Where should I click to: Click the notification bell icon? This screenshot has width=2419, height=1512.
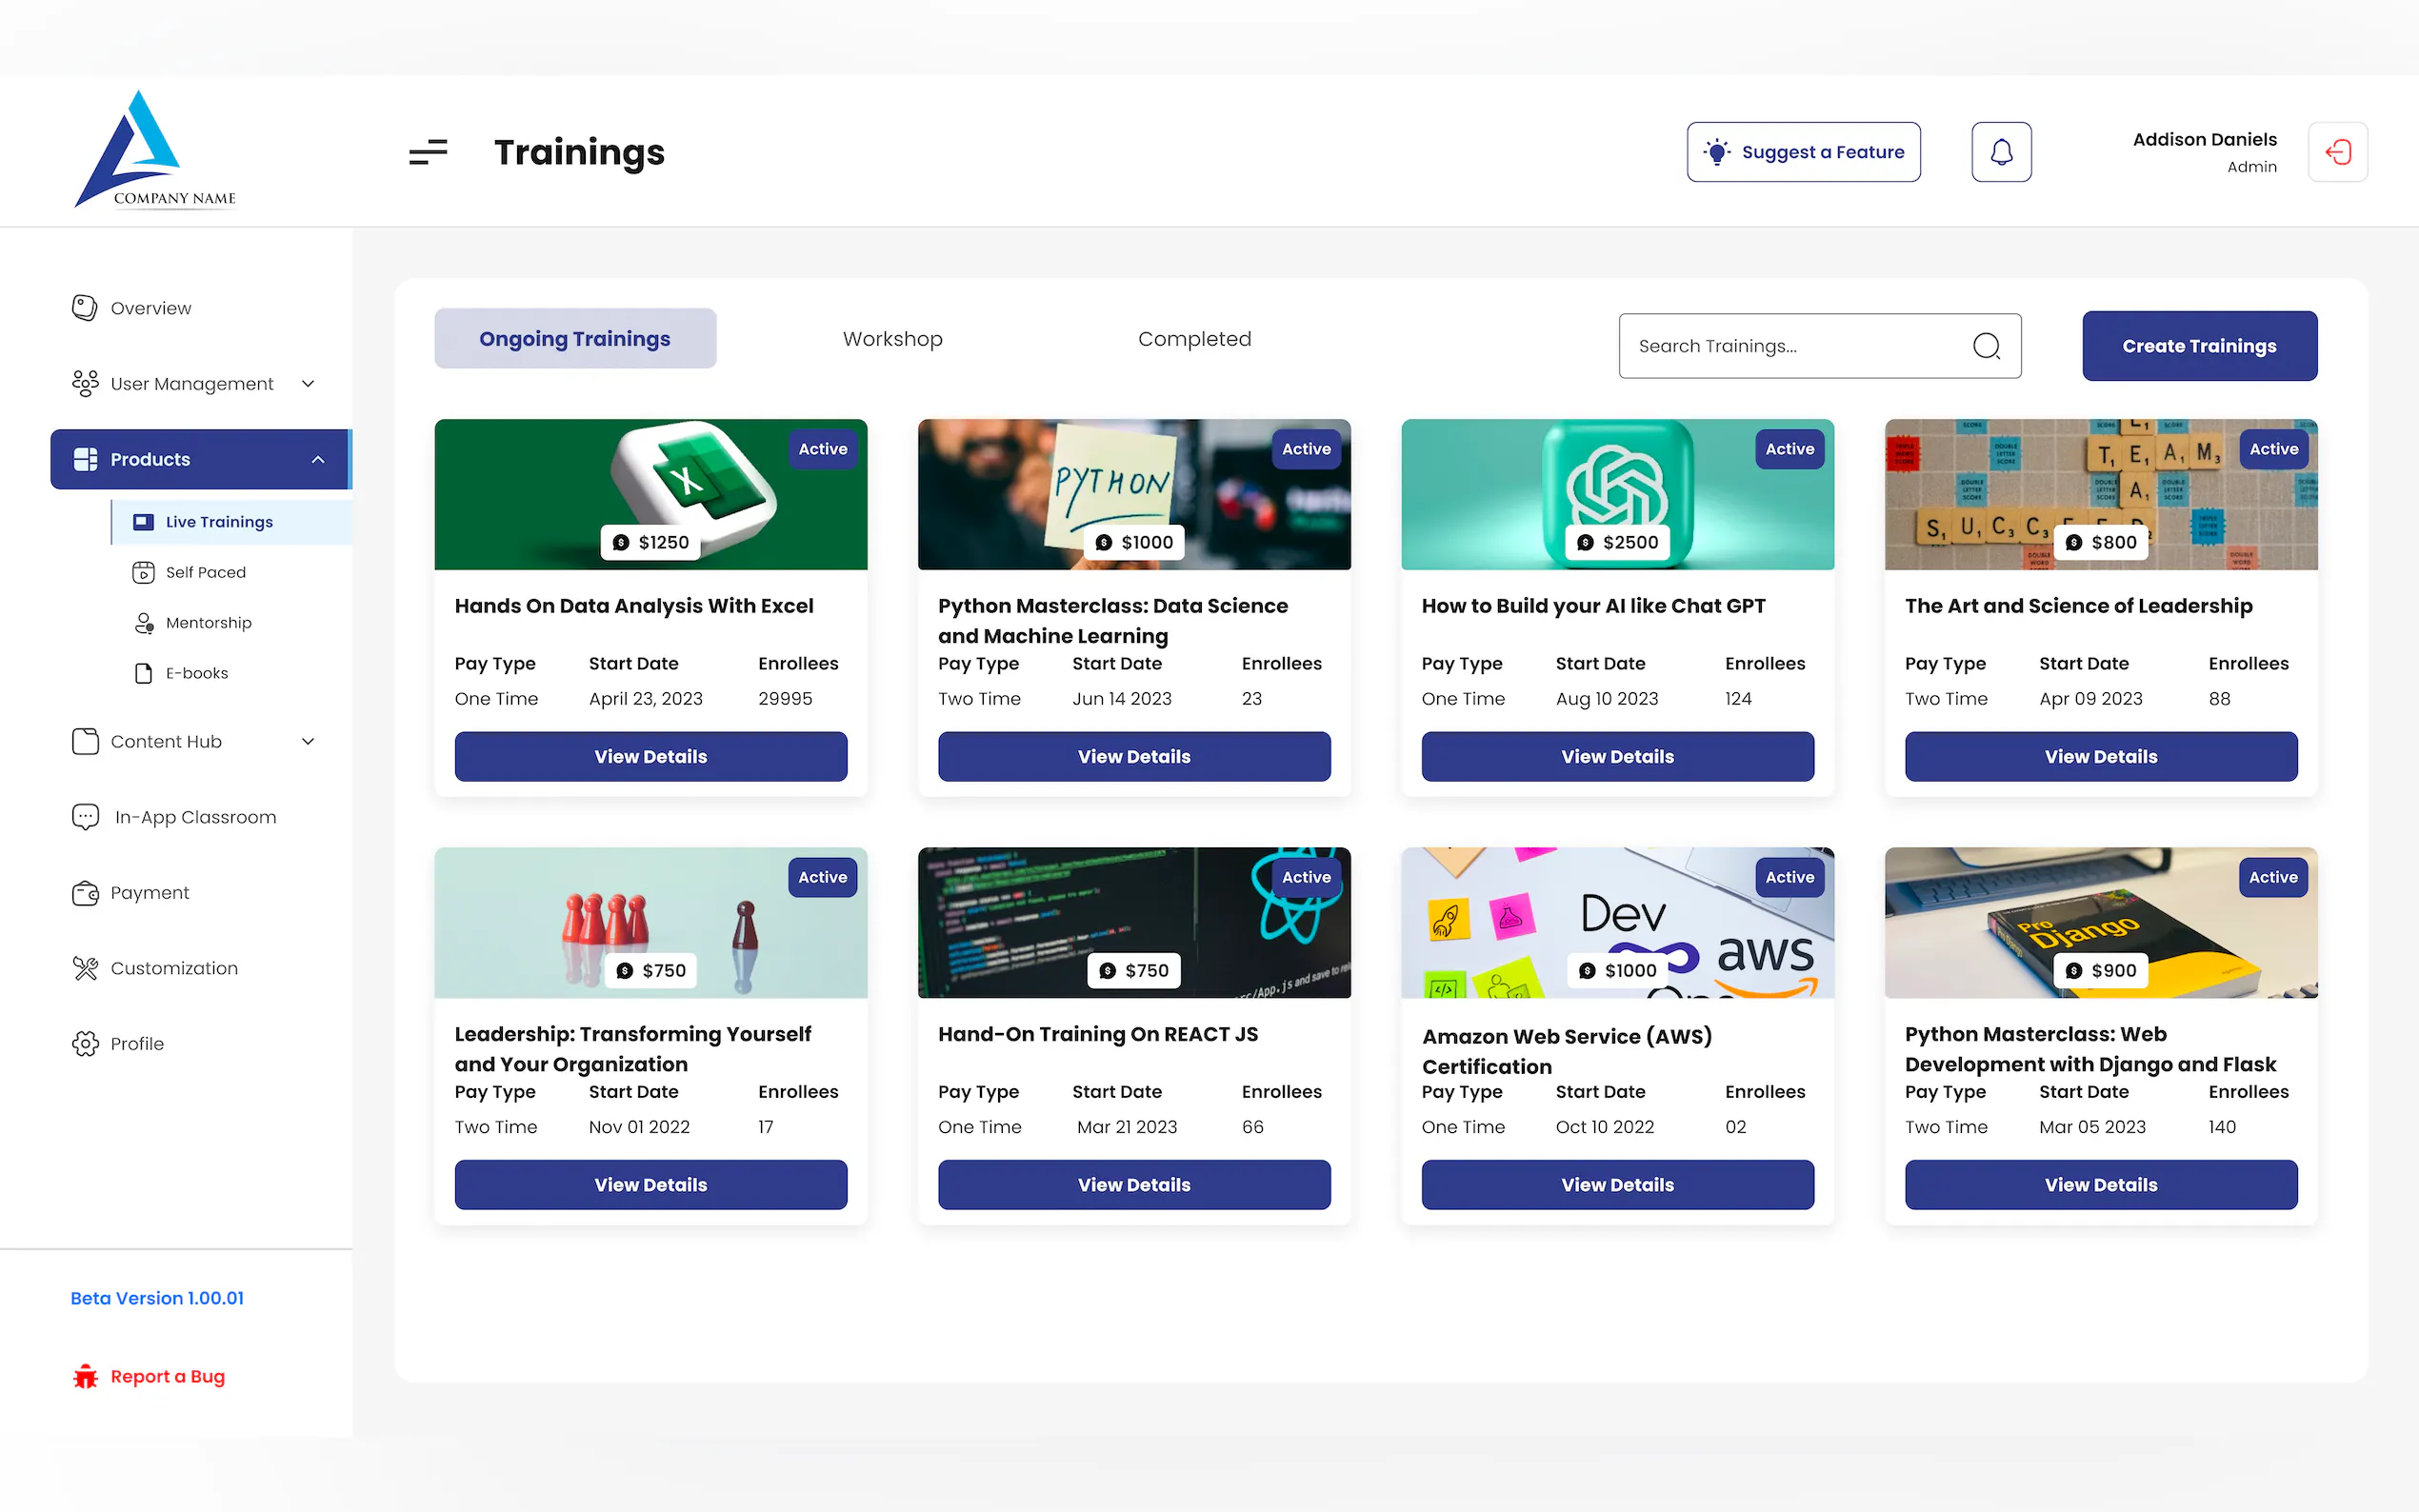click(x=2000, y=152)
